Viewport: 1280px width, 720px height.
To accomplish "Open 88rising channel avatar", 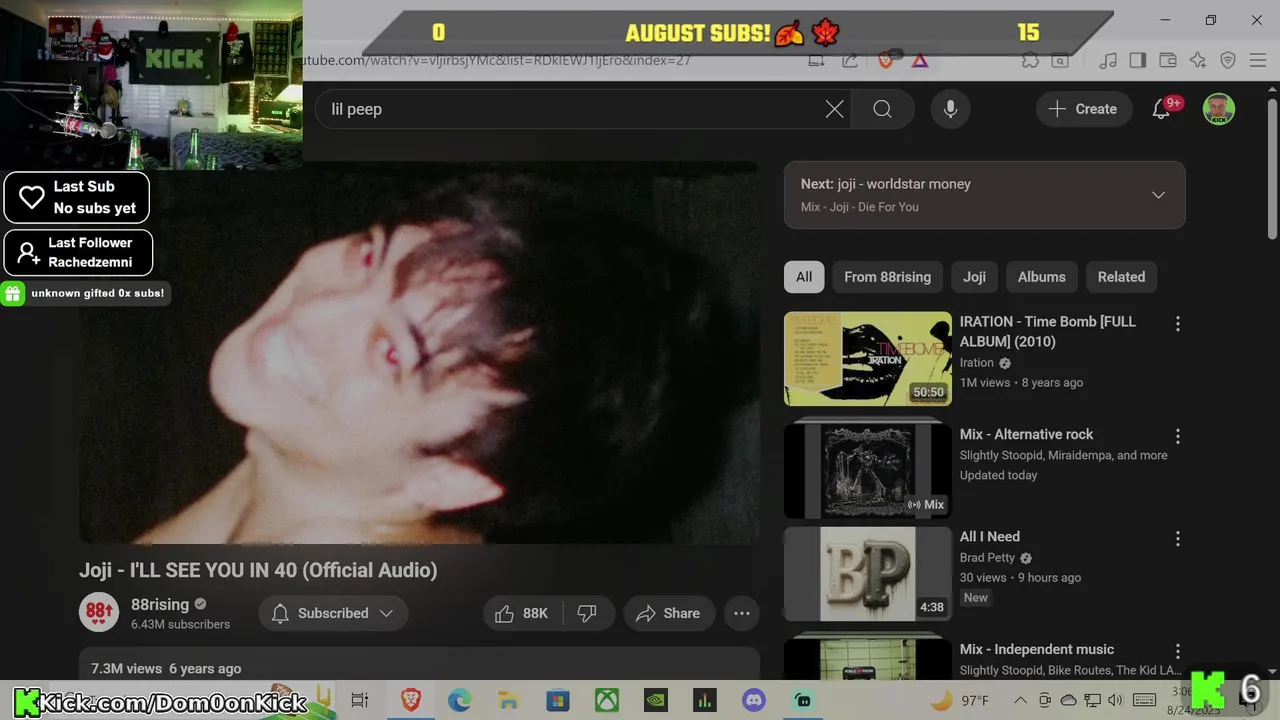I will 99,612.
